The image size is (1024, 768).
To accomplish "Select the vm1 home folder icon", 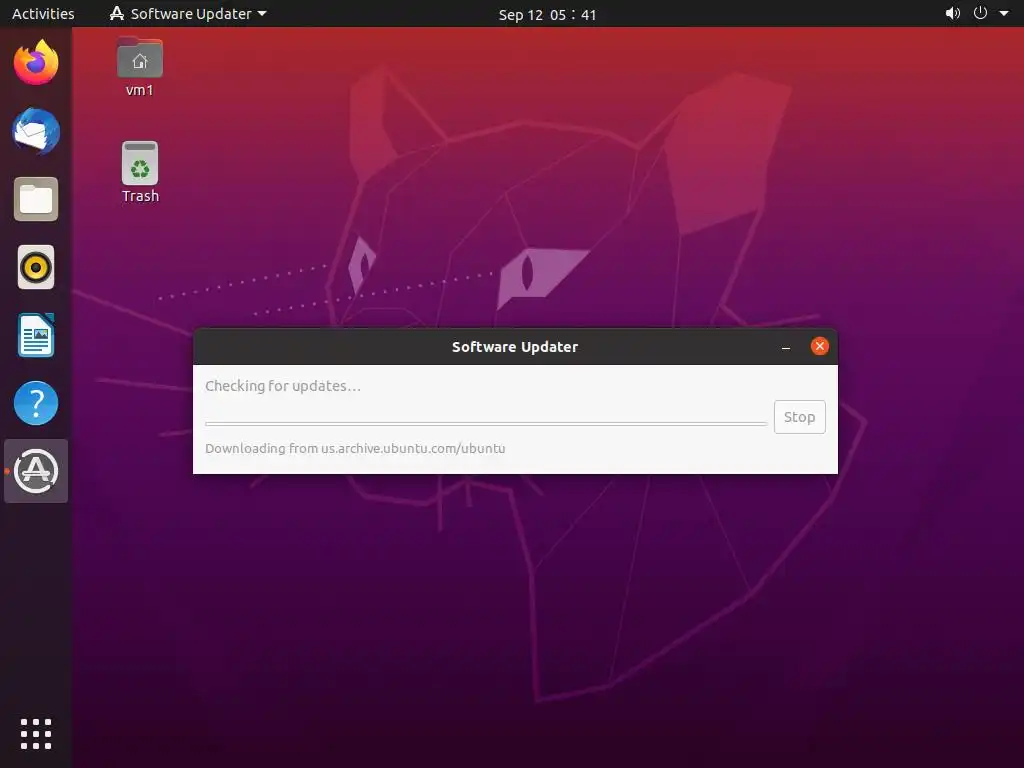I will tap(140, 67).
